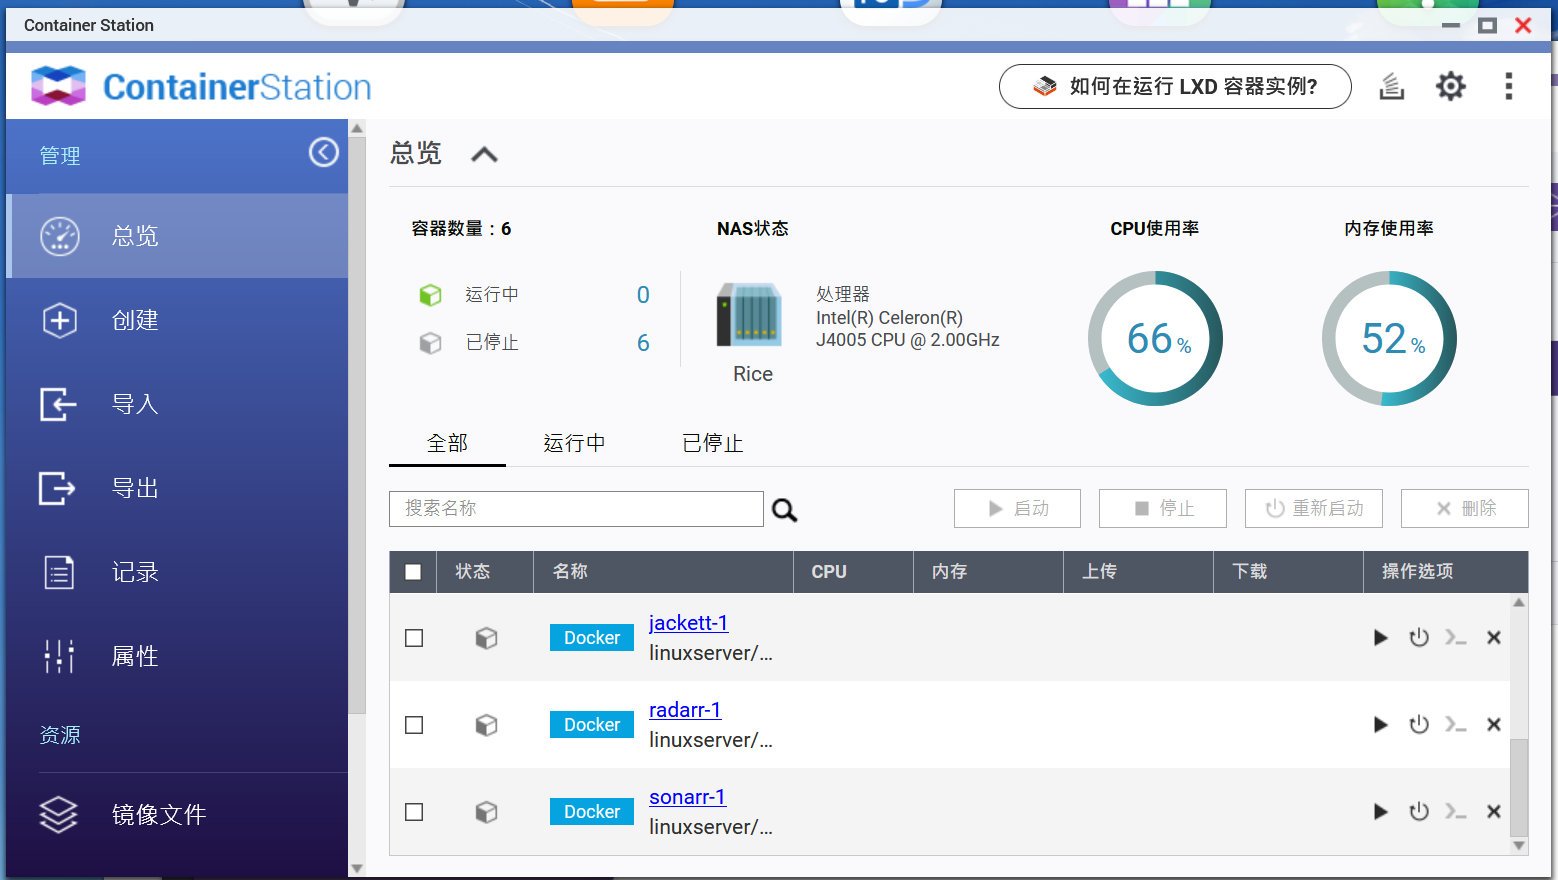Start the jackett-1 container with play icon
This screenshot has width=1558, height=880.
(x=1380, y=637)
